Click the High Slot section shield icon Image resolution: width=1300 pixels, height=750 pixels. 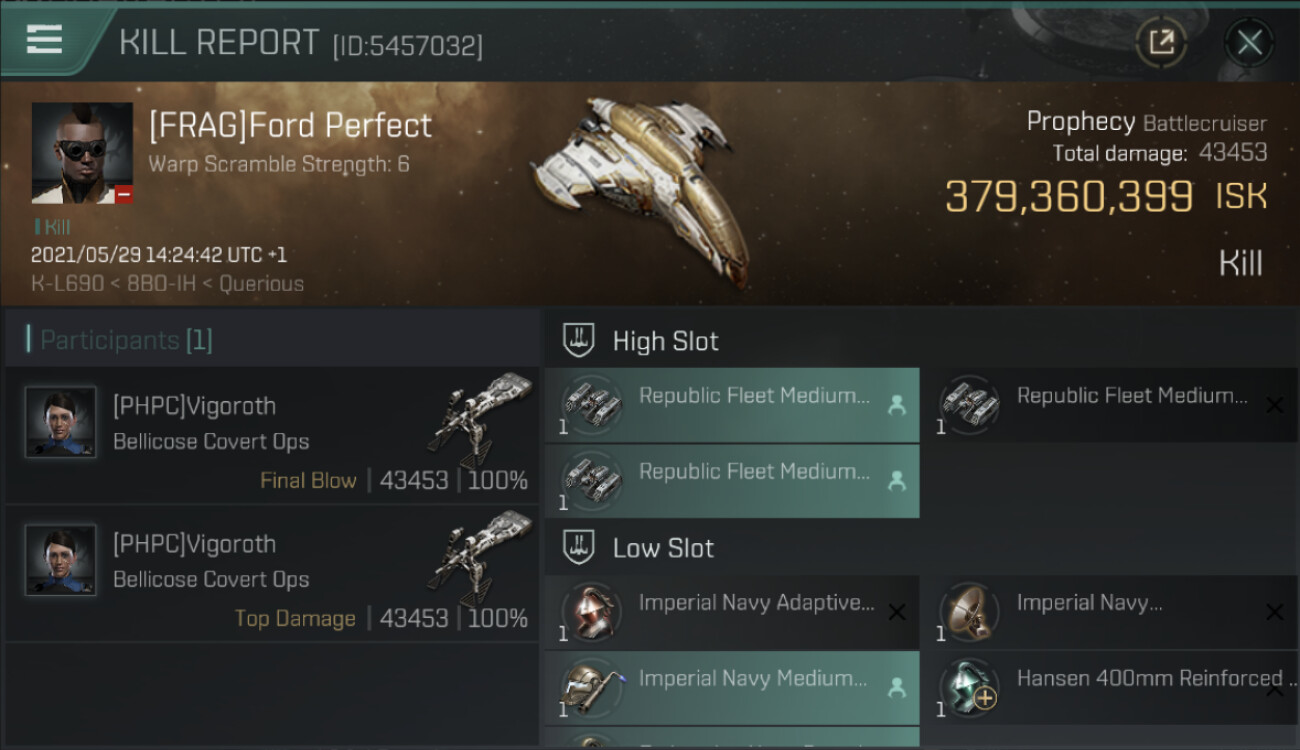[x=580, y=341]
